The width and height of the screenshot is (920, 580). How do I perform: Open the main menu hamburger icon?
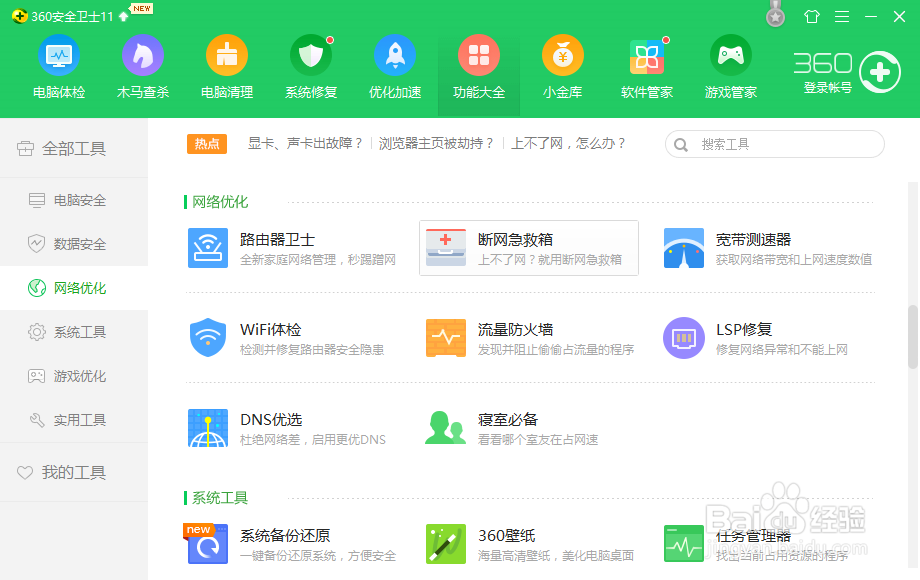pos(842,16)
